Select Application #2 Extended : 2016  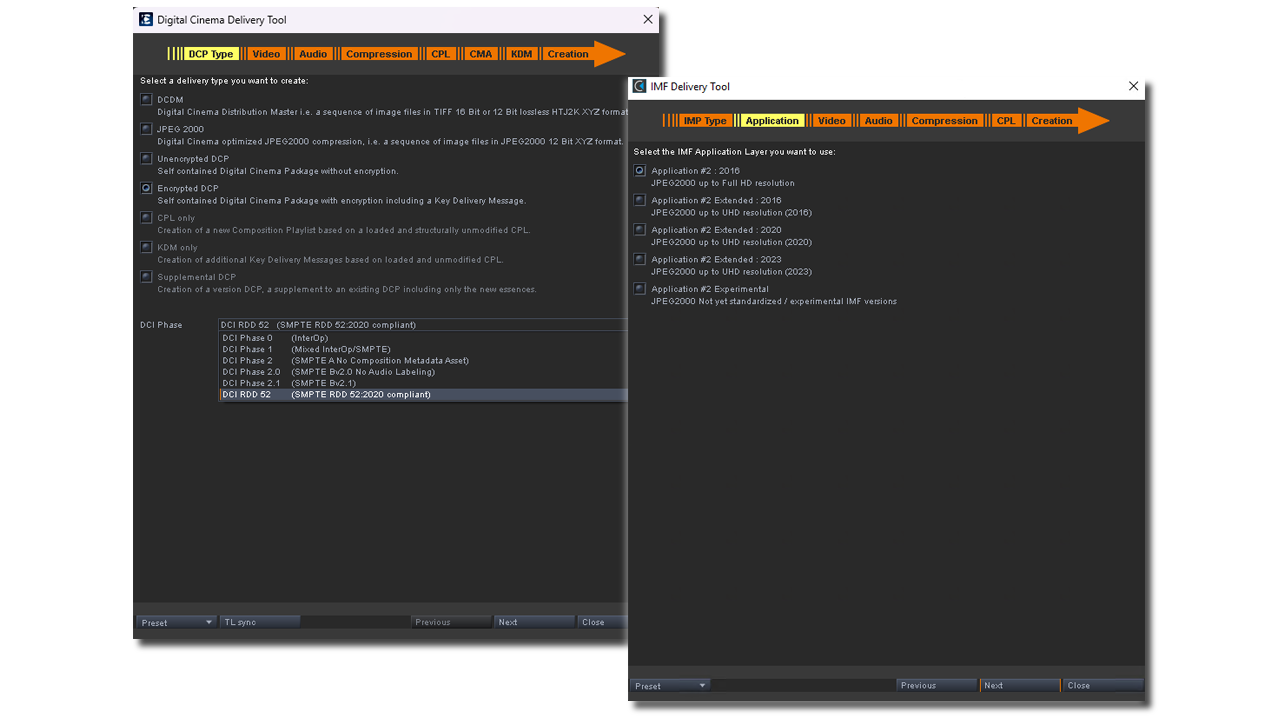640,200
